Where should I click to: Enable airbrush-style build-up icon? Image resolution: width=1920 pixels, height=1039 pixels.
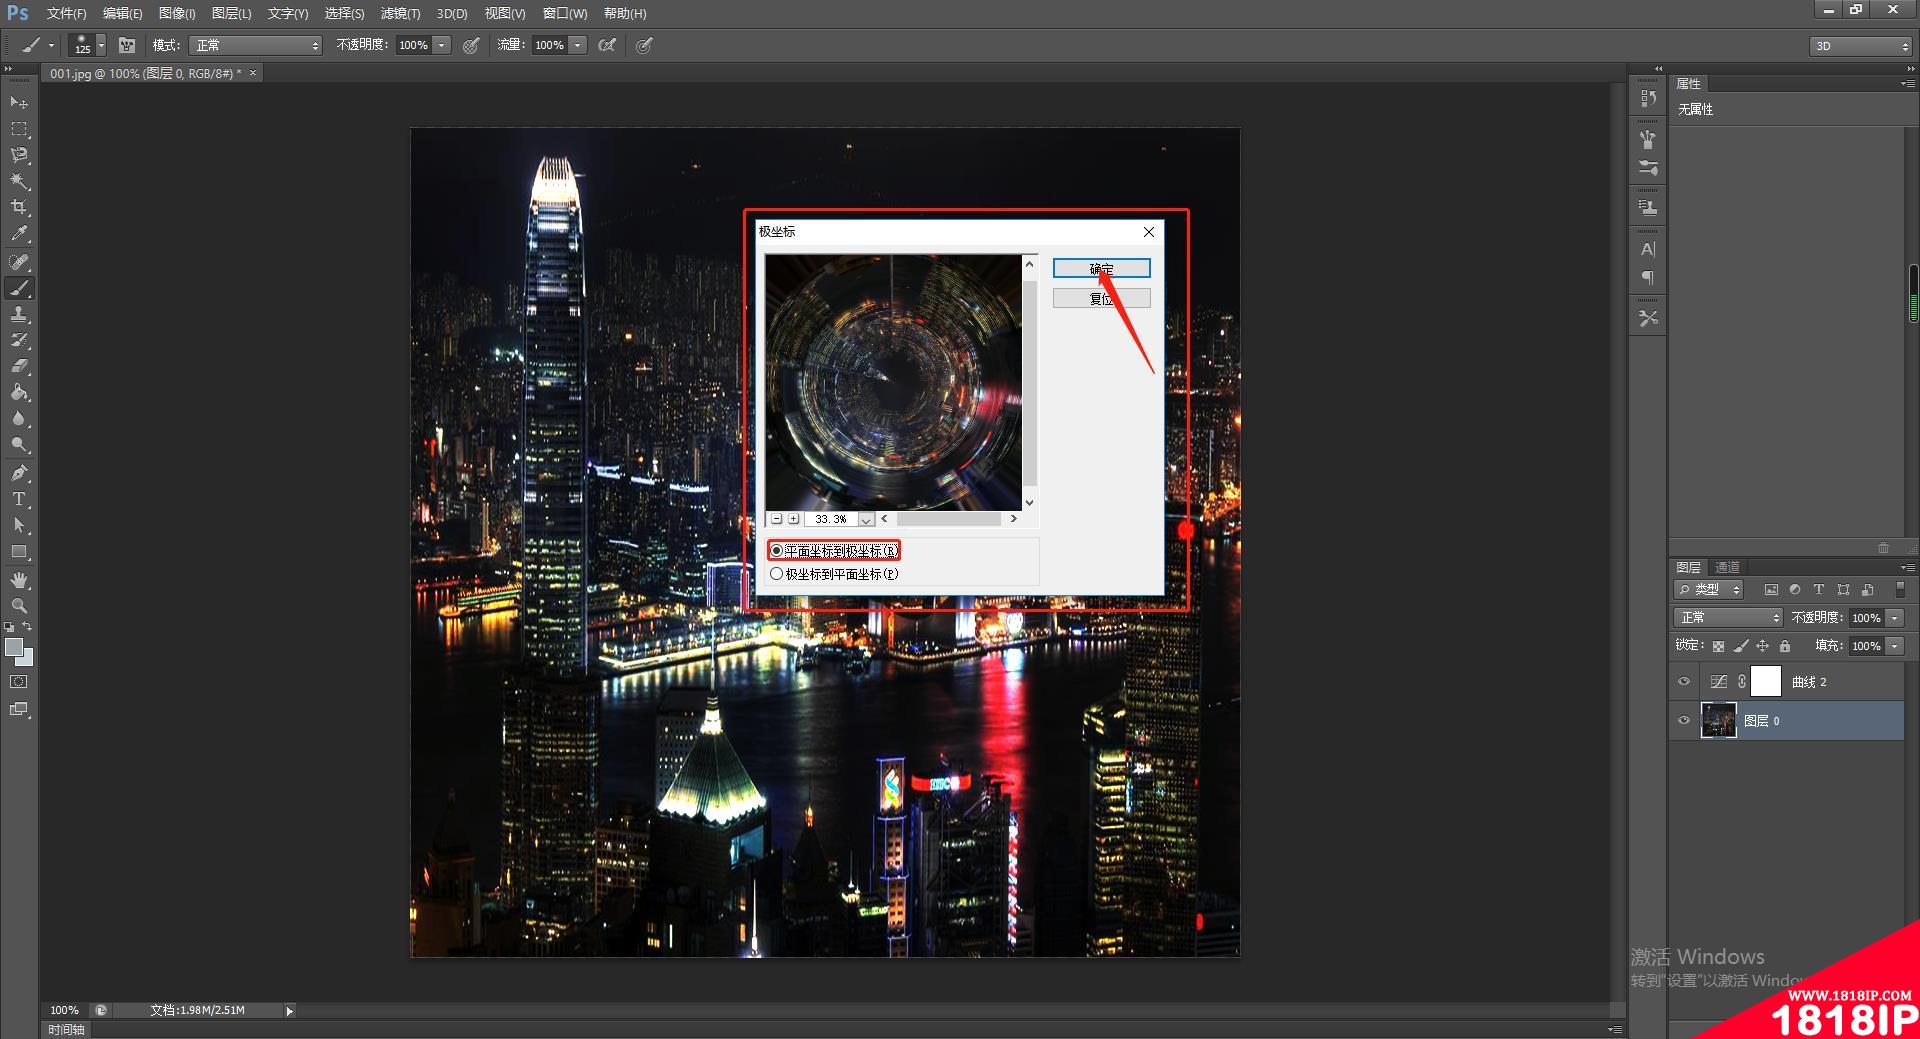(x=607, y=45)
